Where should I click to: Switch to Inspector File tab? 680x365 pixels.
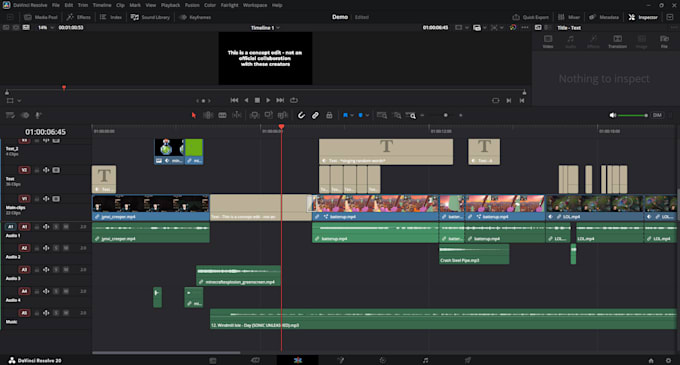point(664,42)
